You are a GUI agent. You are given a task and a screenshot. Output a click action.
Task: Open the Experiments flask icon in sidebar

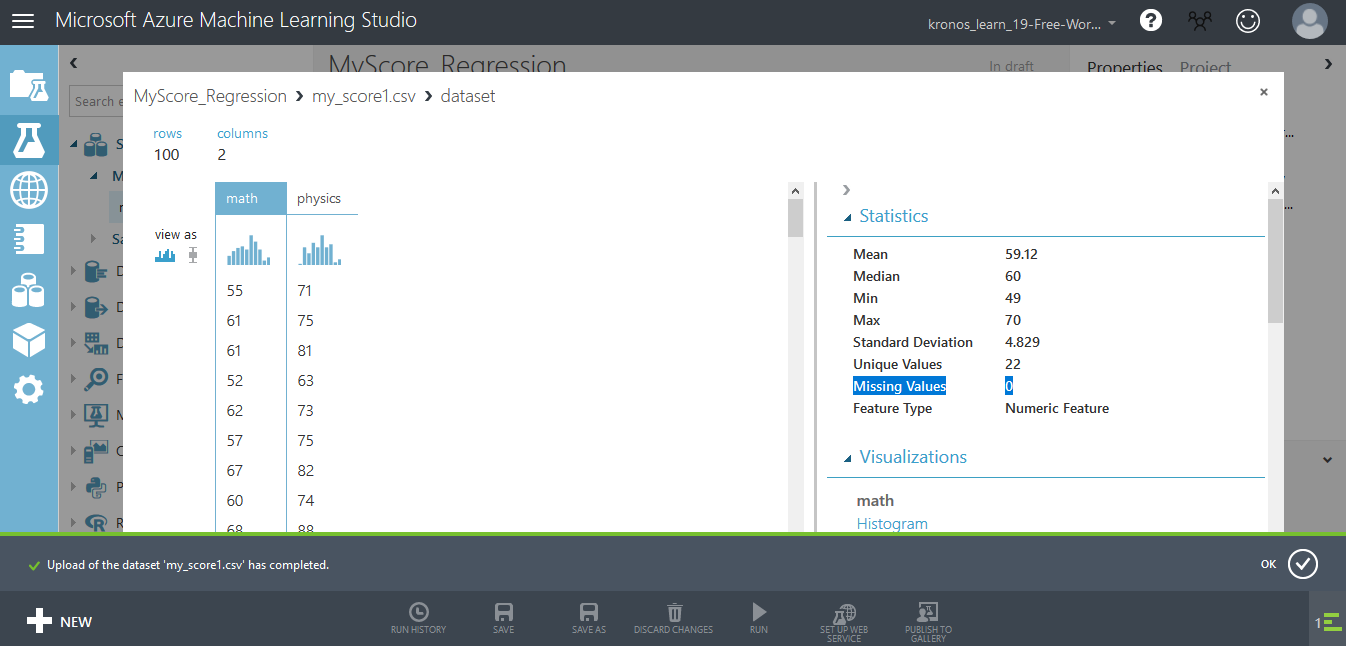[x=28, y=138]
